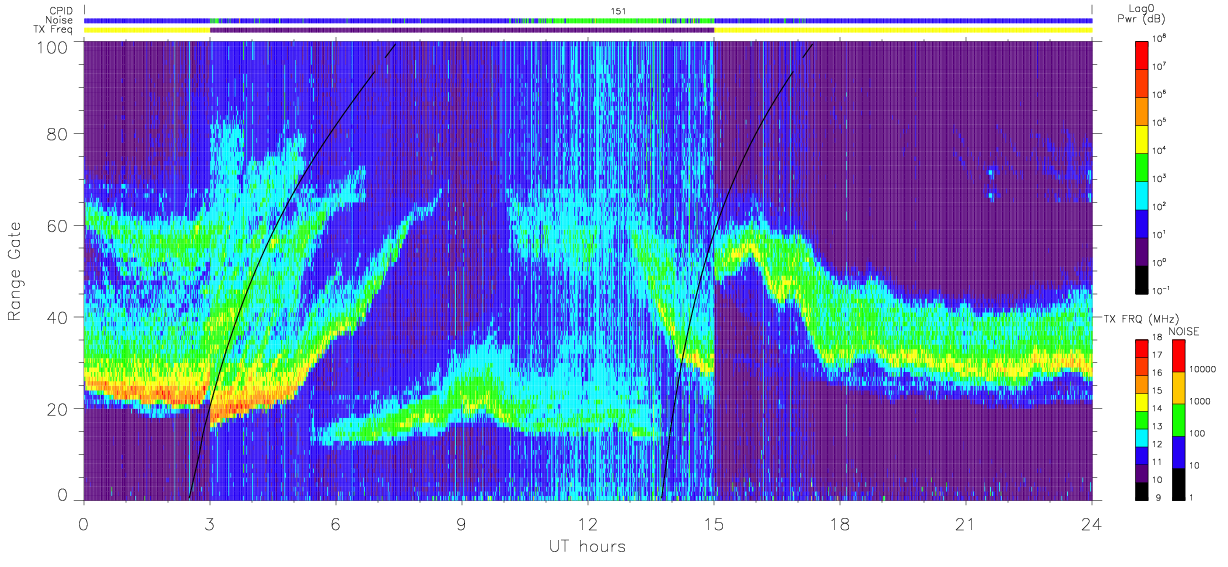Click the 15 tick label on UT hours axis
The width and height of the screenshot is (1228, 567).
[714, 523]
